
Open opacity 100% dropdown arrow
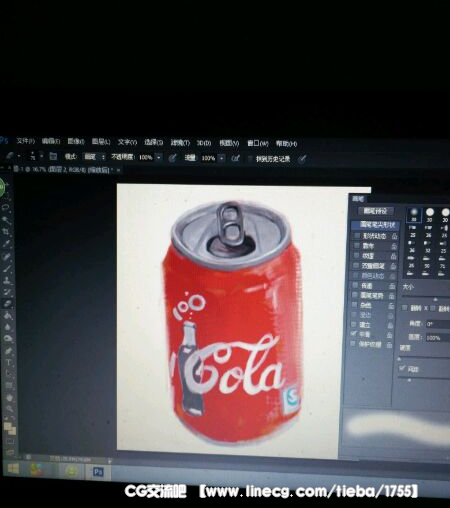click(159, 157)
